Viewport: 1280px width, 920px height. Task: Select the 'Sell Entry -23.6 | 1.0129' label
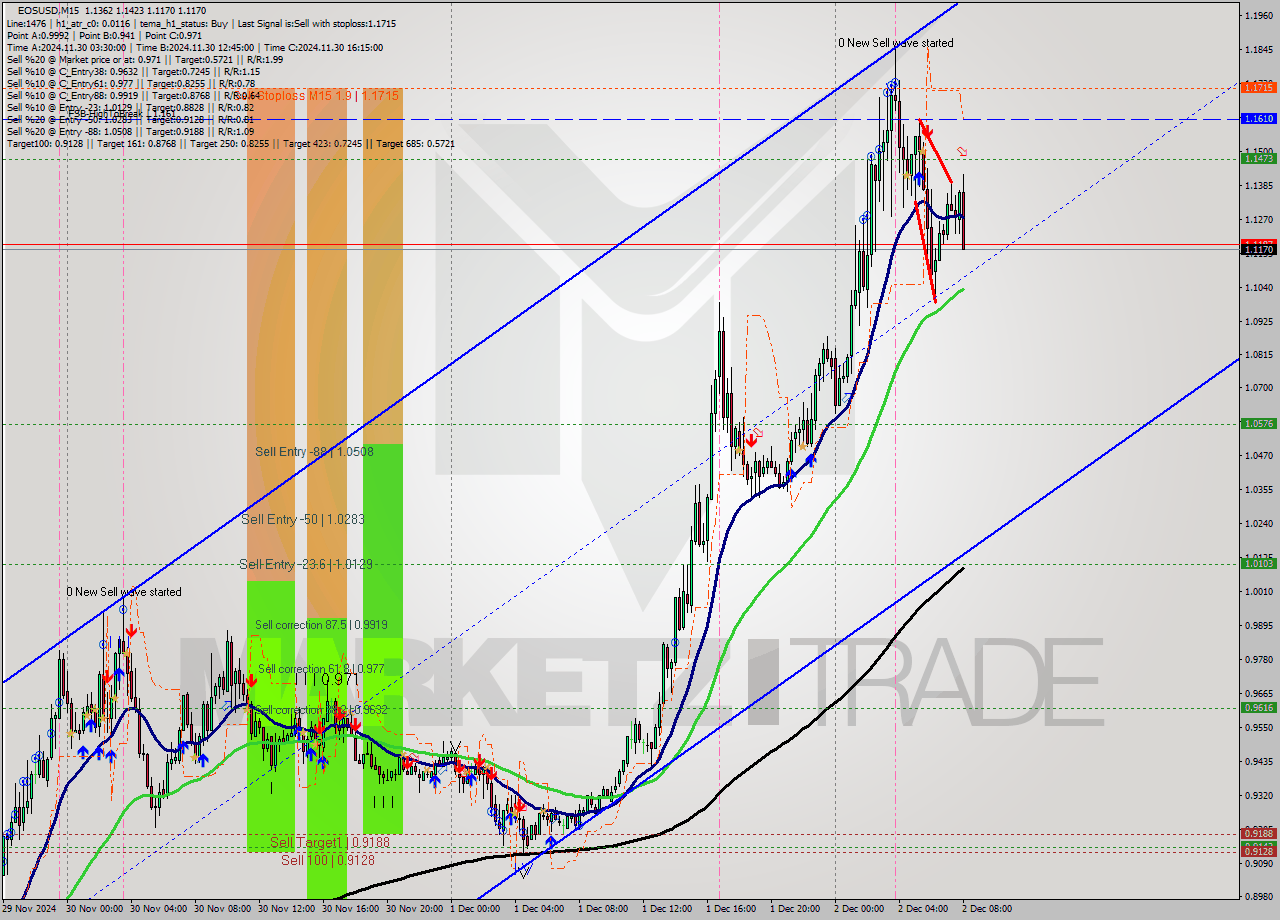(306, 565)
